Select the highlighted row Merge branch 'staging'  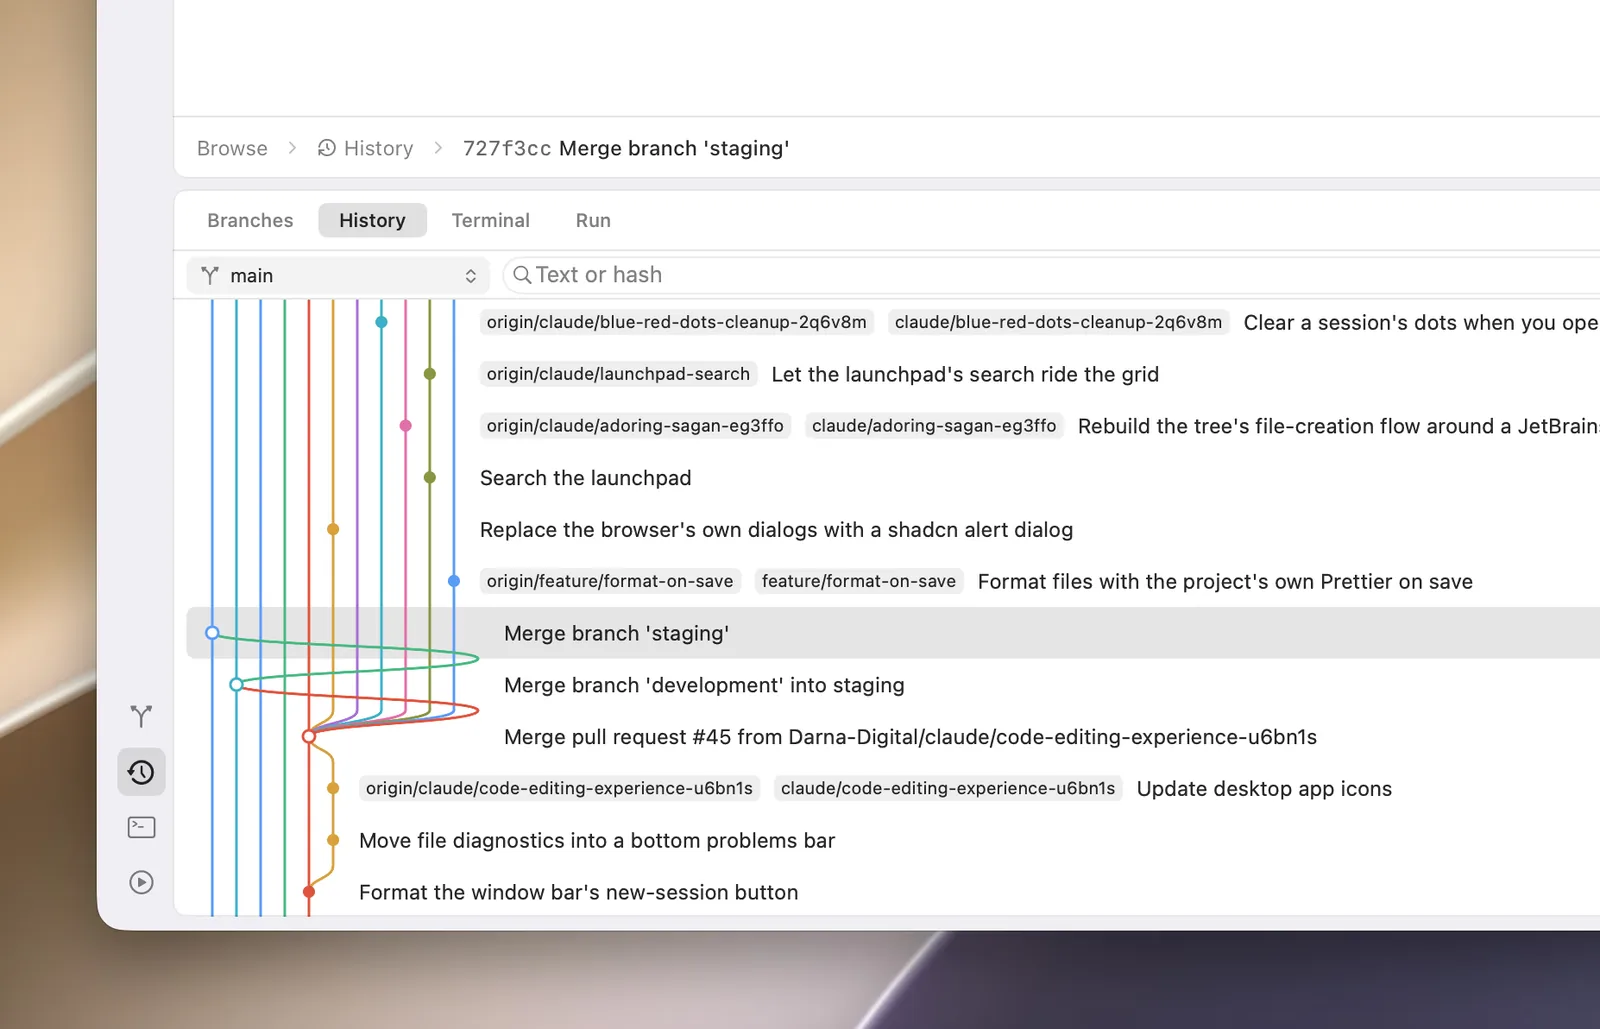pyautogui.click(x=893, y=633)
